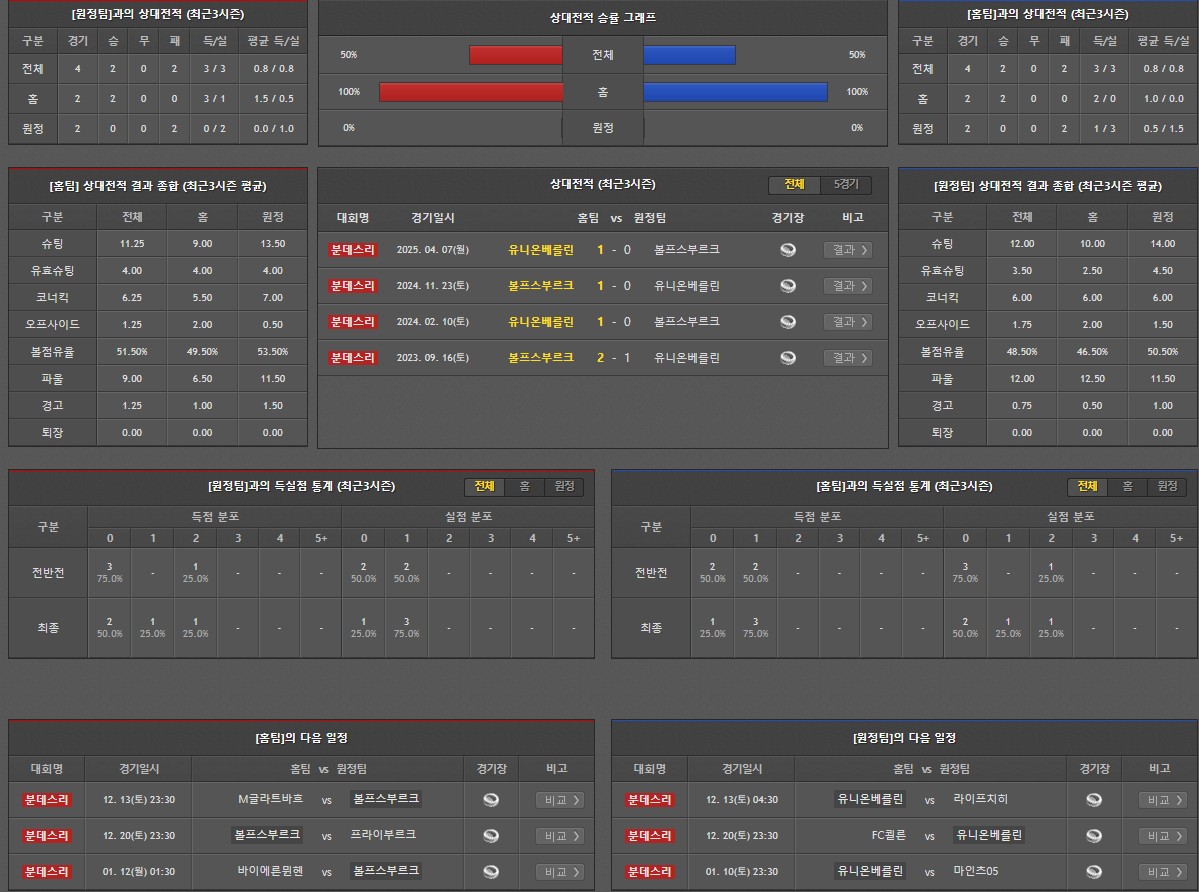Expand 비교 for 볼프스부르크 vs 프라이부르크
1199x892 pixels.
point(560,836)
